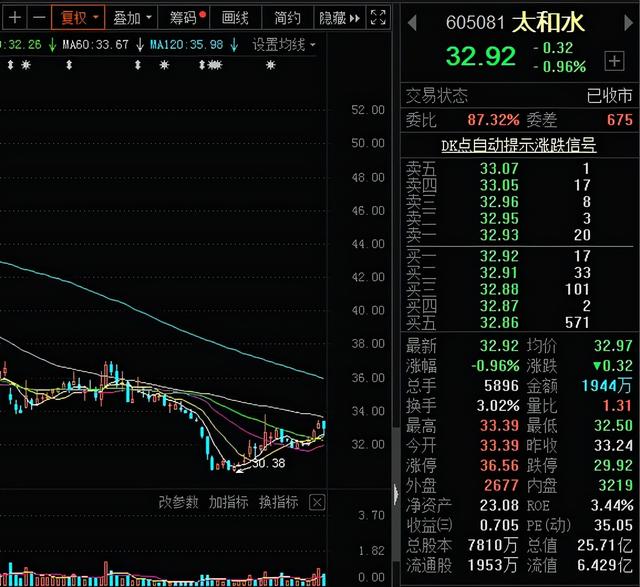Click the zoom out minus button

coord(39,18)
